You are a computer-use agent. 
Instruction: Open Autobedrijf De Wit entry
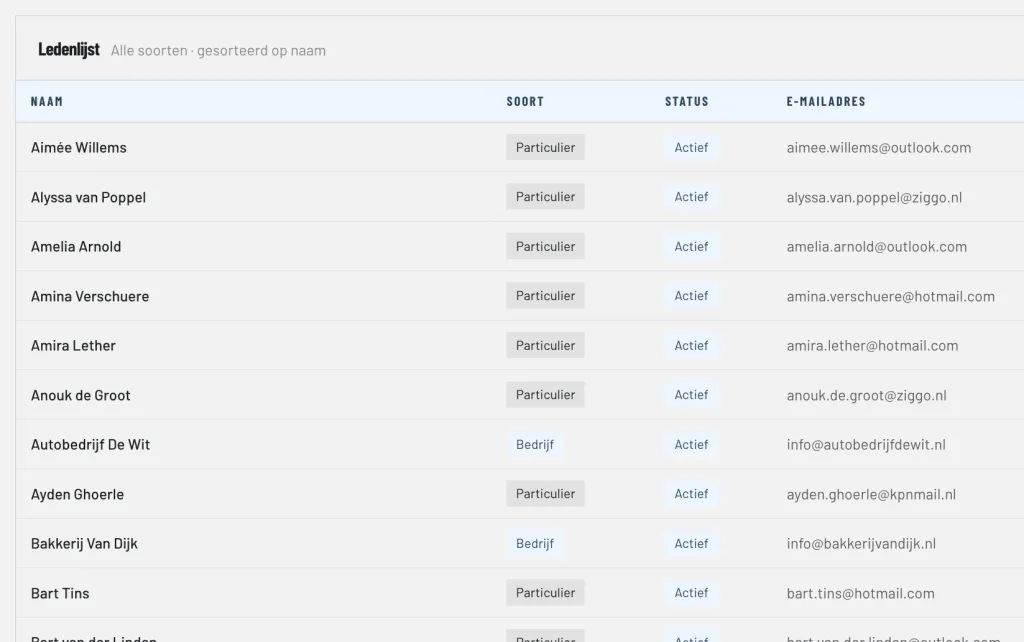tap(90, 445)
